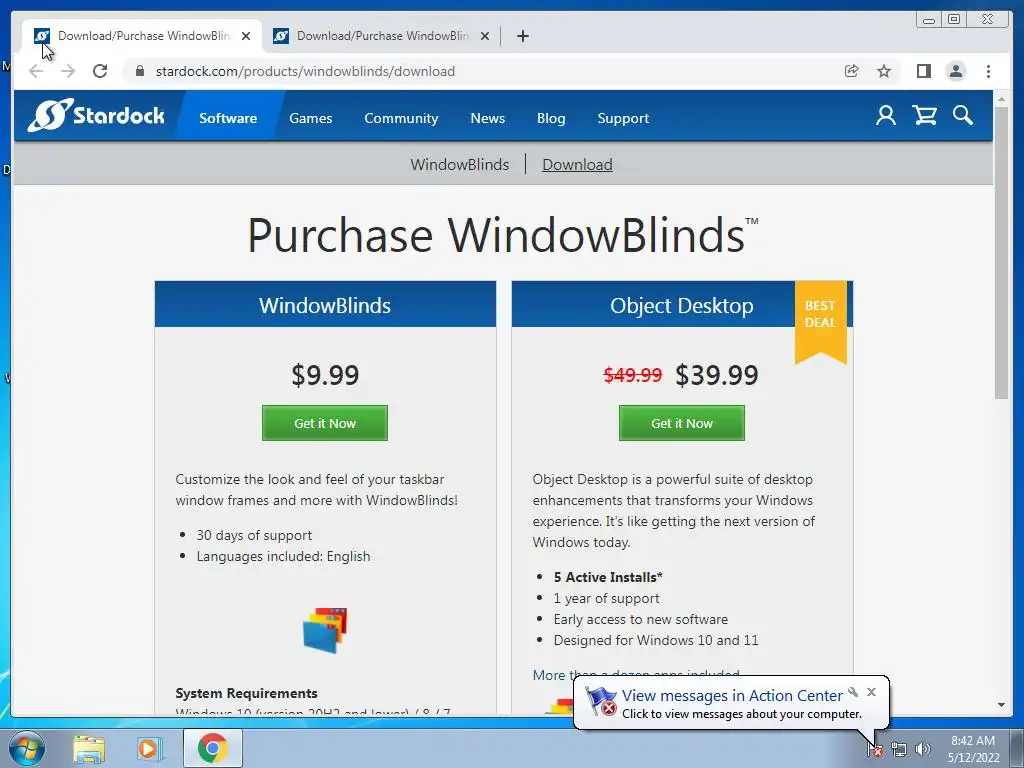1024x768 pixels.
Task: Click the WindowBlinds product icon image
Action: click(x=325, y=630)
